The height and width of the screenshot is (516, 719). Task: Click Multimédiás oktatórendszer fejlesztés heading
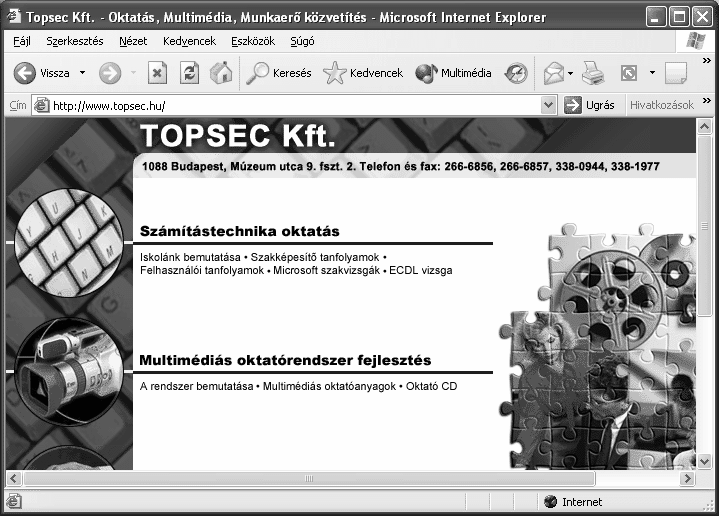285,360
